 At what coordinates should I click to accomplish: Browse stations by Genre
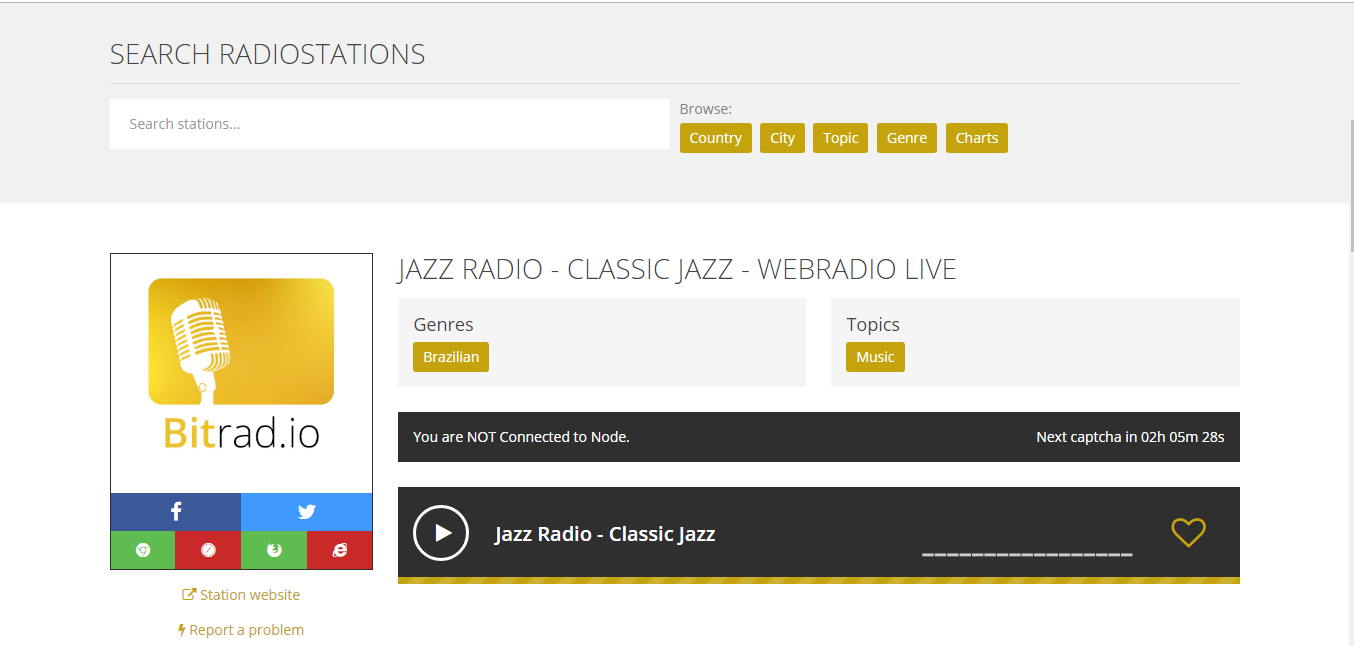coord(907,138)
